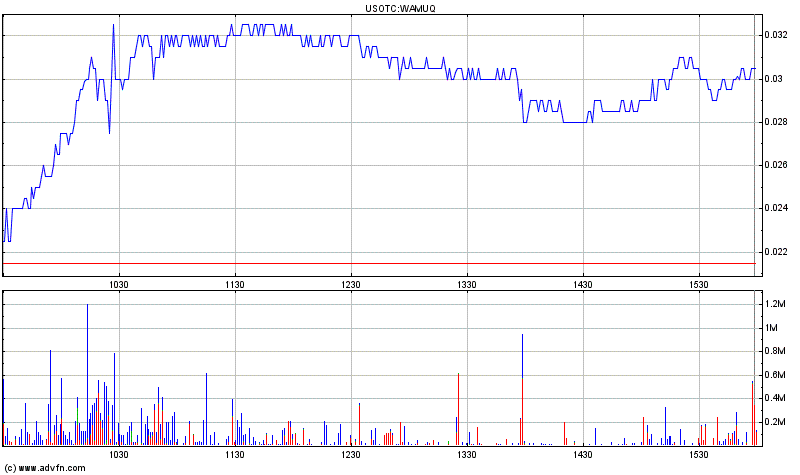Select the 0.4M volume axis label
This screenshot has width=800, height=475.
774,398
